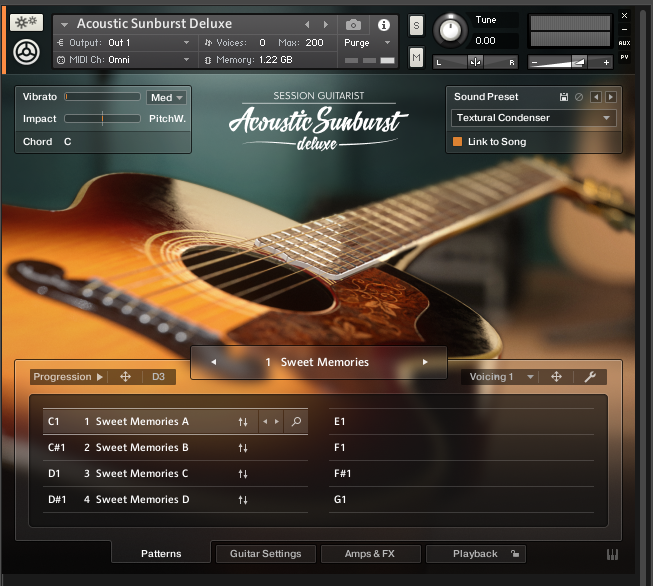This screenshot has width=653, height=586.
Task: Go to previous song before Sweet Memories
Action: pyautogui.click(x=214, y=362)
